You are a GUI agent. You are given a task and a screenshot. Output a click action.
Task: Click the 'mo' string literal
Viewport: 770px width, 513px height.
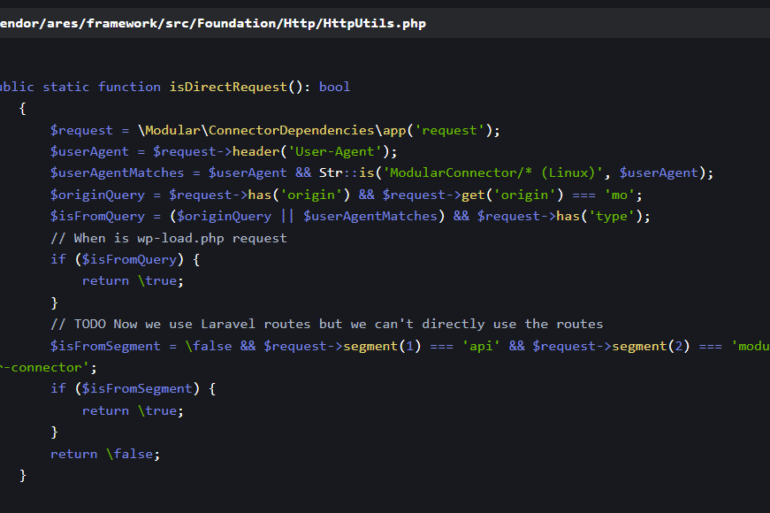(623, 195)
